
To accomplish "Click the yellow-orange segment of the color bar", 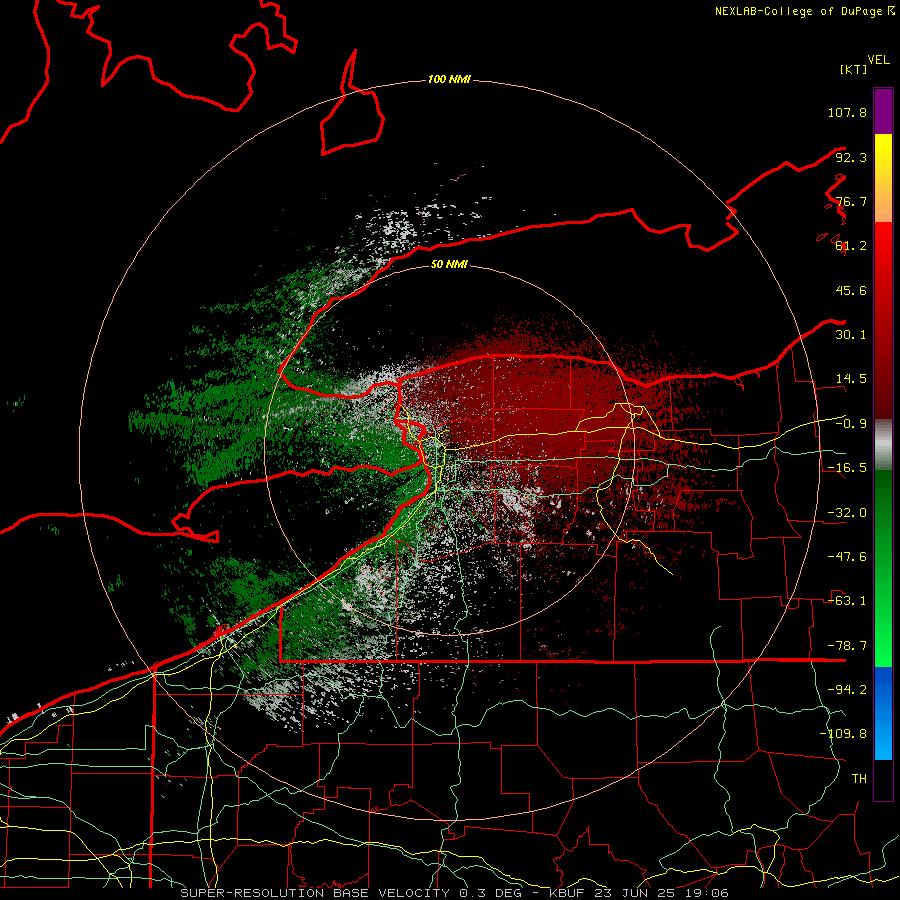I will (x=883, y=178).
